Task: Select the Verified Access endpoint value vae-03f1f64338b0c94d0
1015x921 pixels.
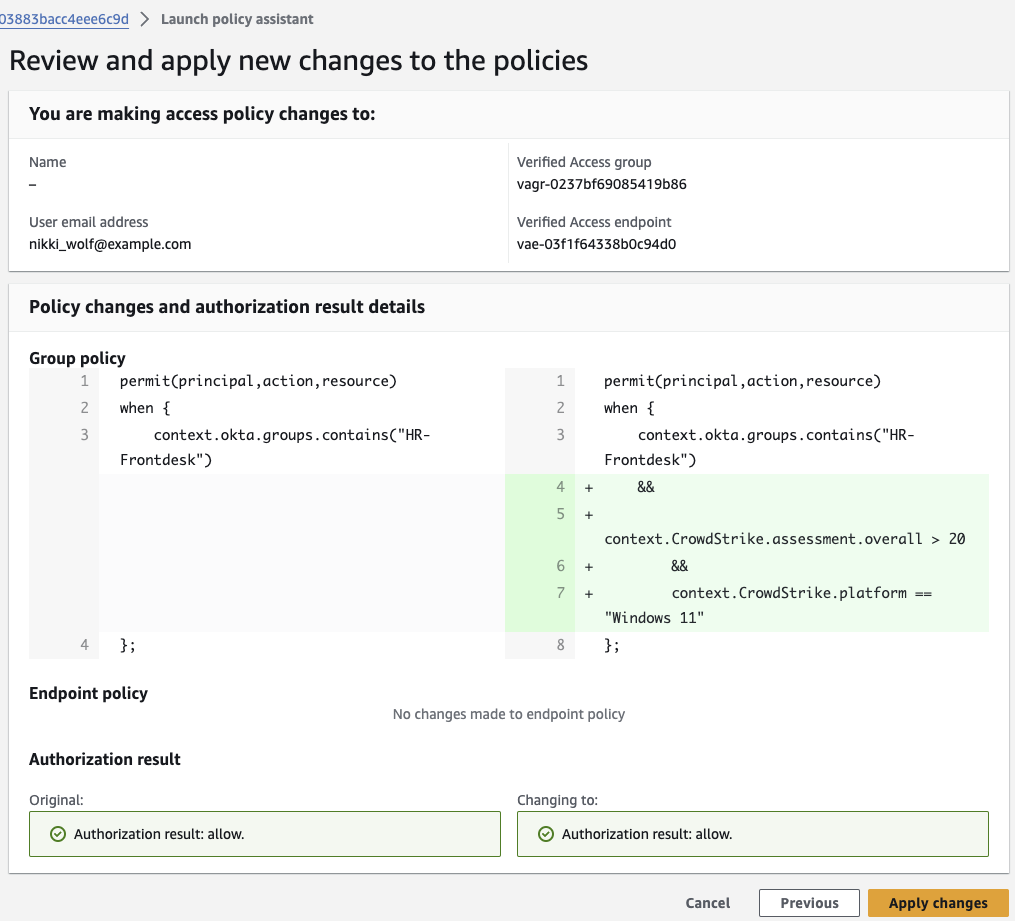Action: [595, 243]
